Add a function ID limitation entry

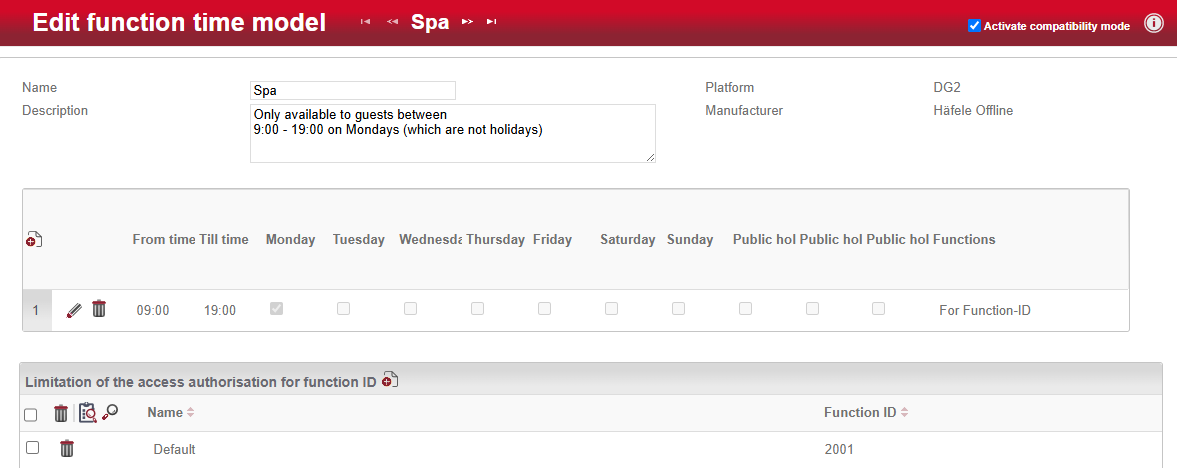point(390,380)
